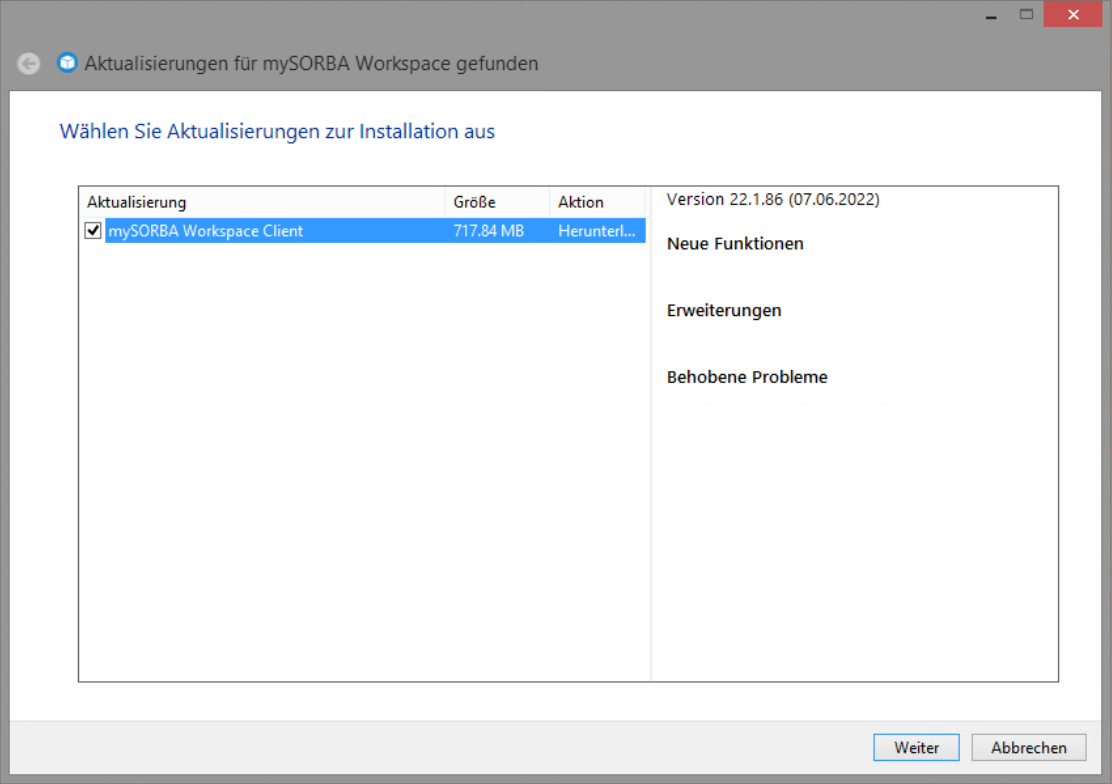Maximize the update window

(1026, 14)
